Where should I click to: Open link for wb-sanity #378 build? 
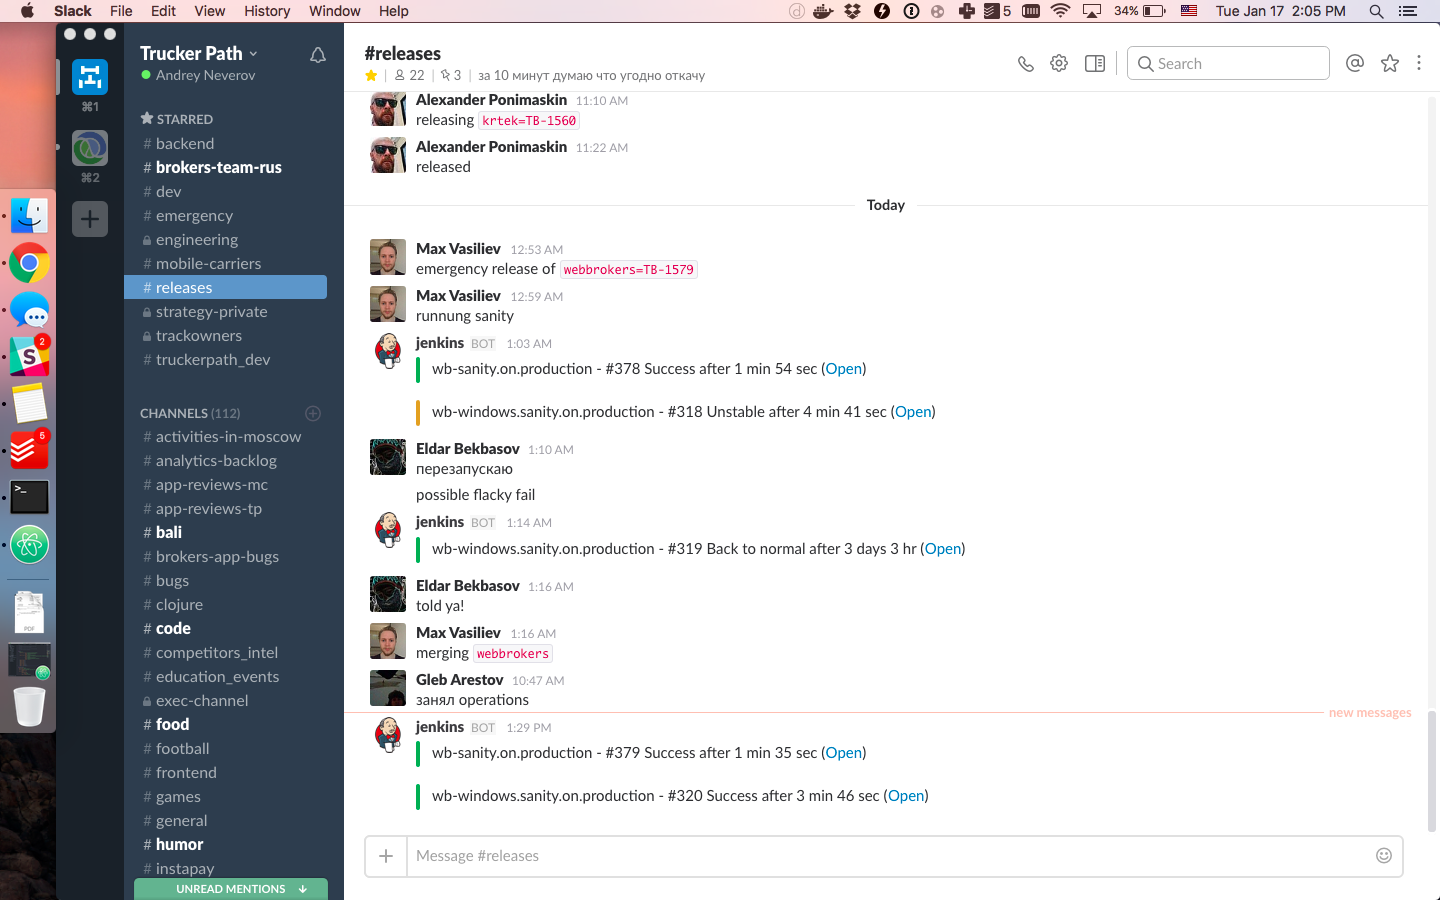[844, 369]
